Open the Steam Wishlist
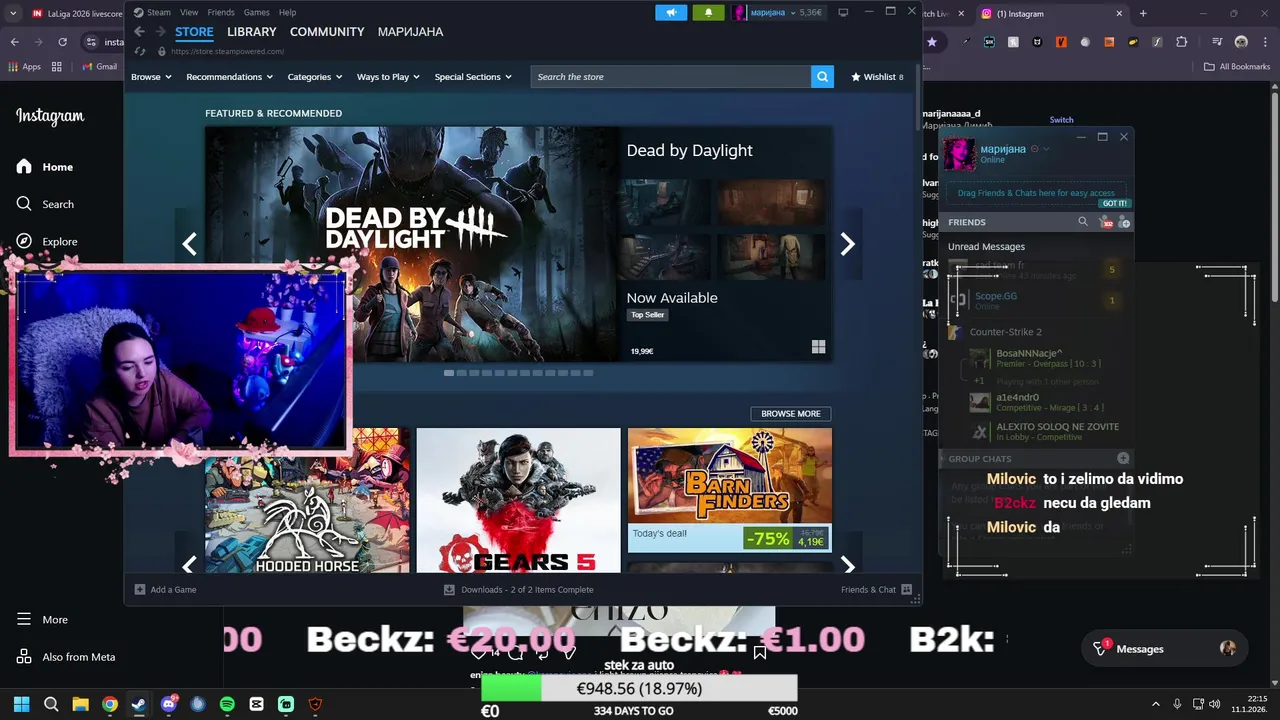This screenshot has height=720, width=1280. [877, 77]
